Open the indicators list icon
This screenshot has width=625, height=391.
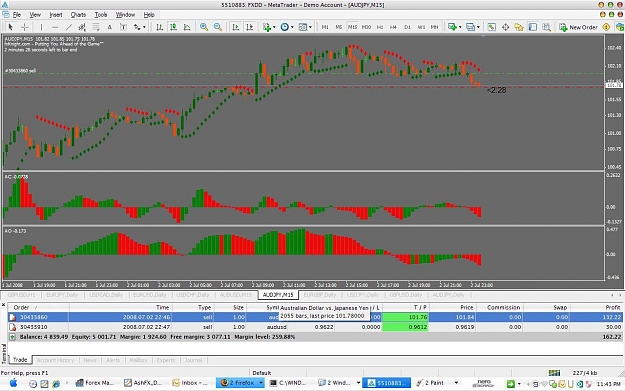click(x=267, y=27)
